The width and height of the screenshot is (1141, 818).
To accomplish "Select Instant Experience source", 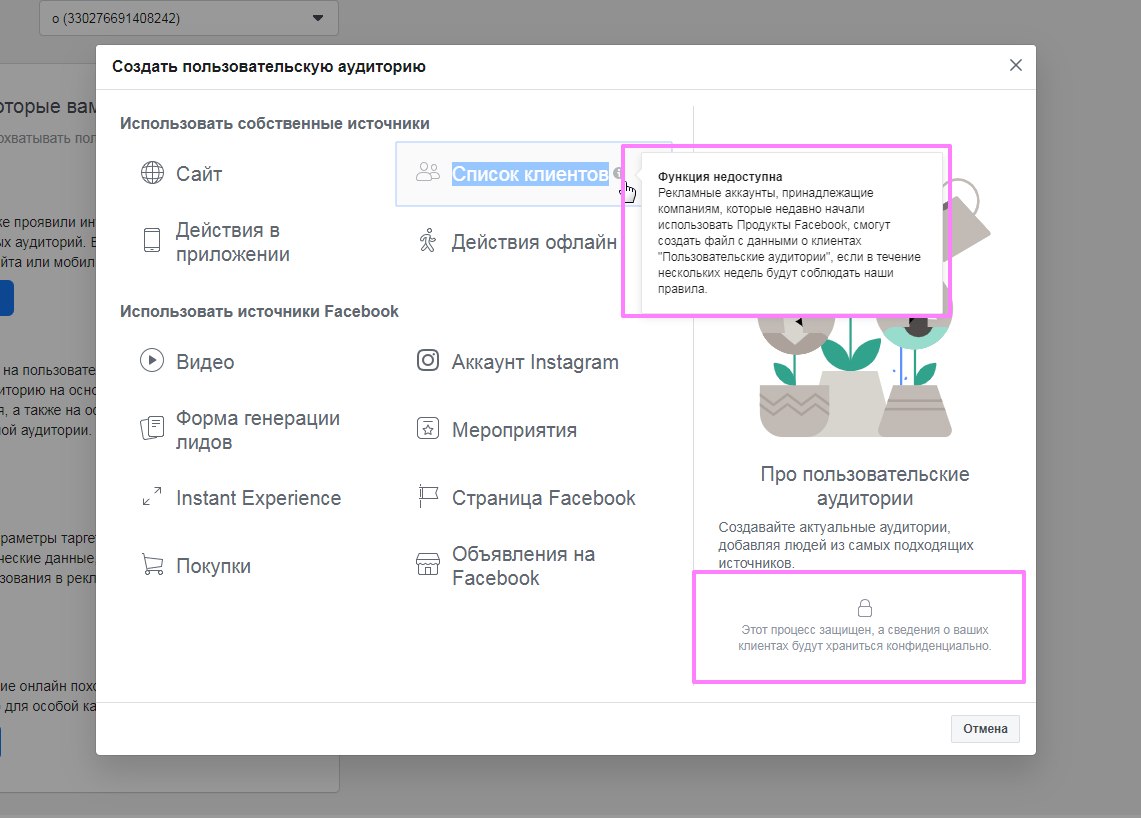I will click(x=258, y=498).
